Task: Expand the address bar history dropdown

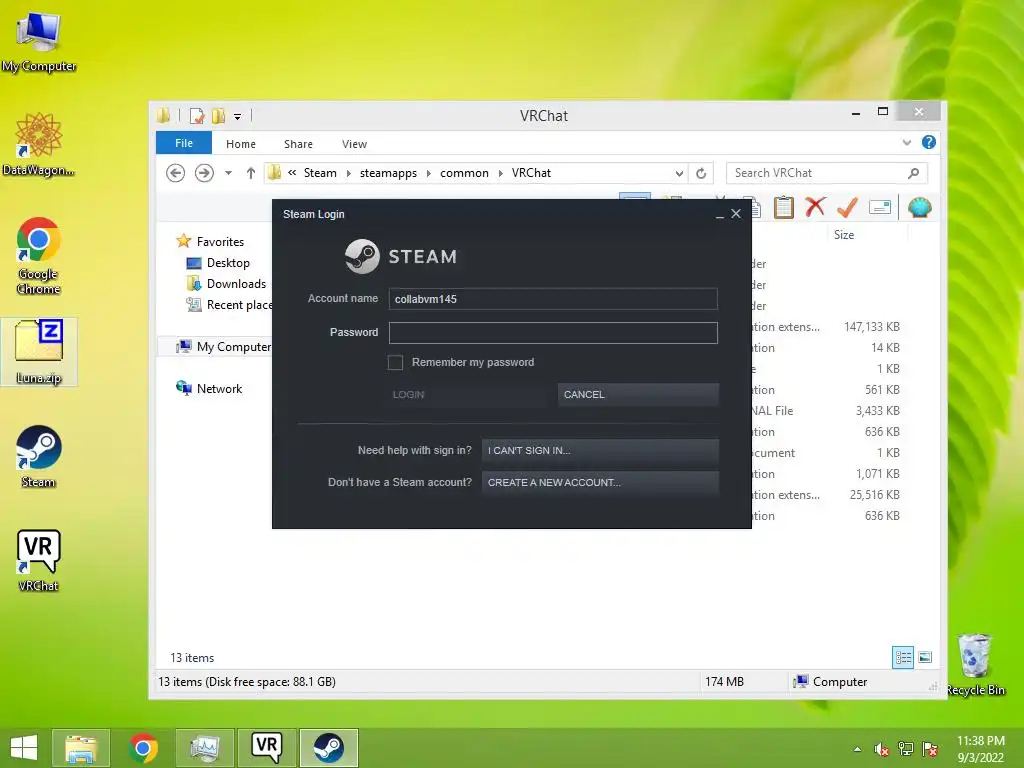Action: click(679, 173)
